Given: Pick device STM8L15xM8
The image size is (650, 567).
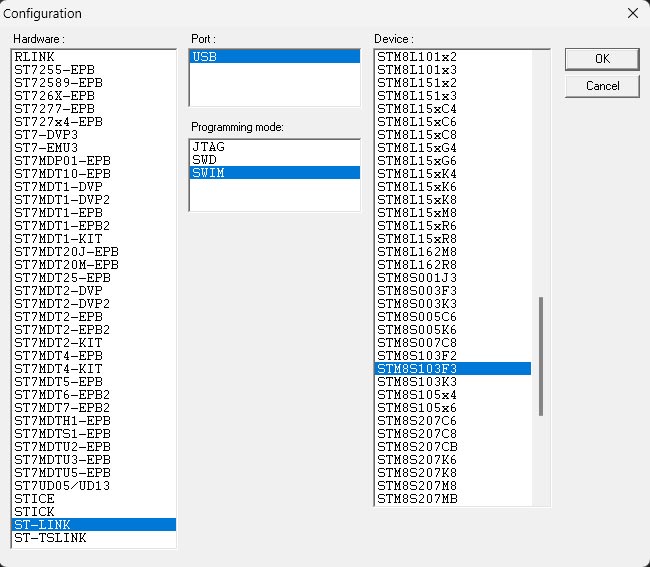Looking at the screenshot, I should [x=453, y=213].
